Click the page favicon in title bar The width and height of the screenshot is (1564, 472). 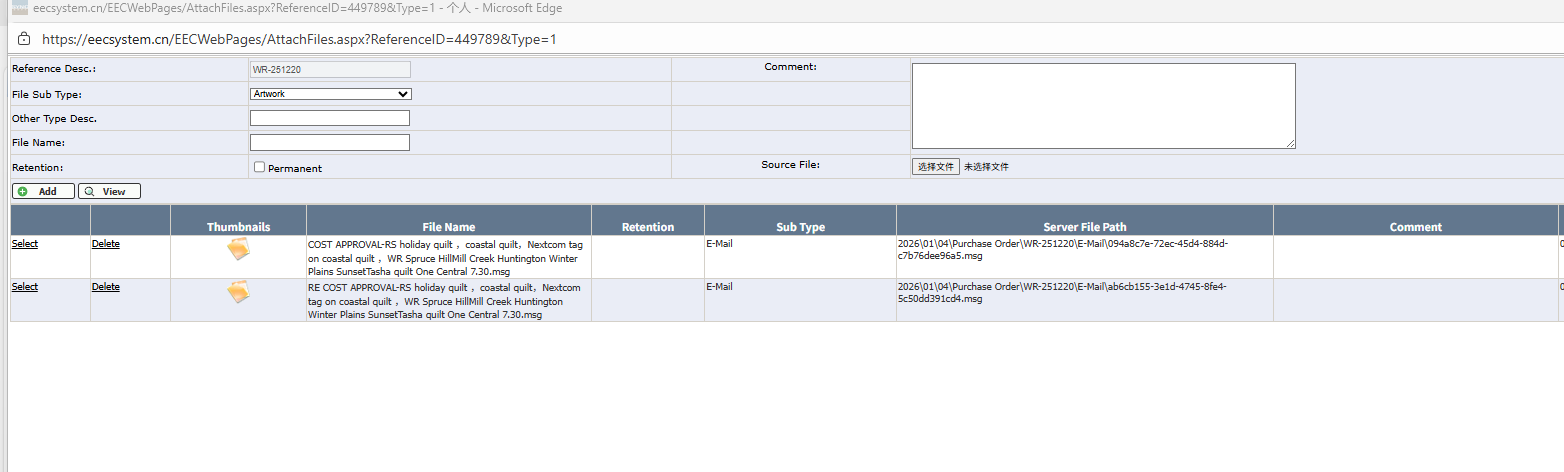[19, 9]
